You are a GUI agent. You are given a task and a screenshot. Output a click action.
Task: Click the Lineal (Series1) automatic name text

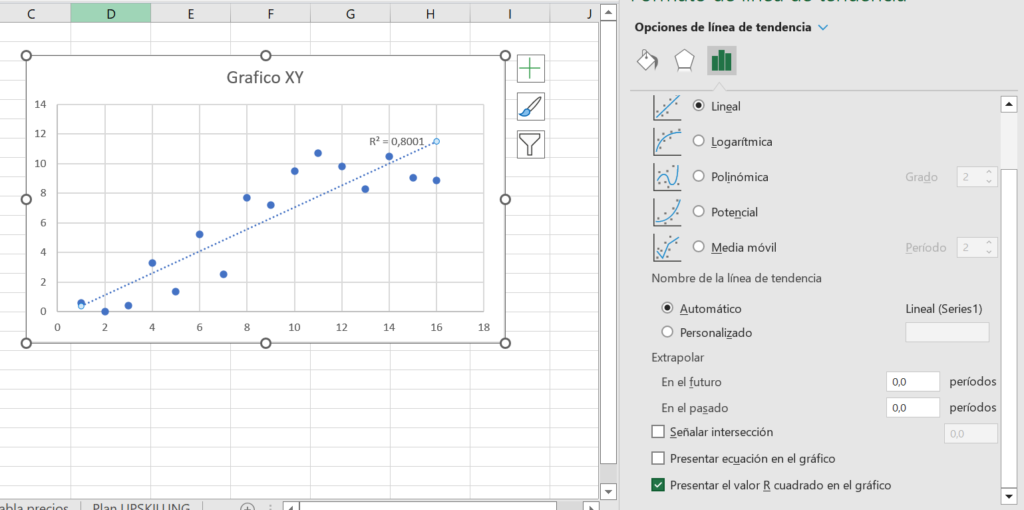[944, 308]
